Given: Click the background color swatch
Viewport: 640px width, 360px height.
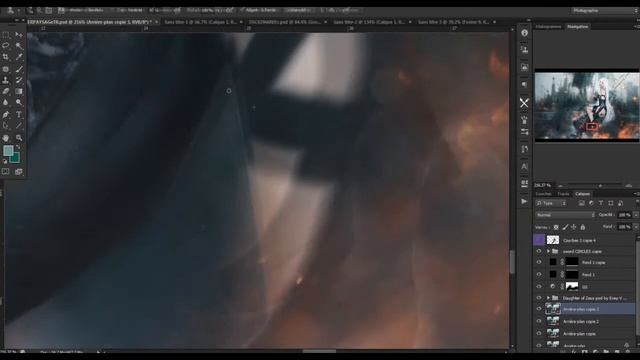Looking at the screenshot, I should tap(16, 158).
